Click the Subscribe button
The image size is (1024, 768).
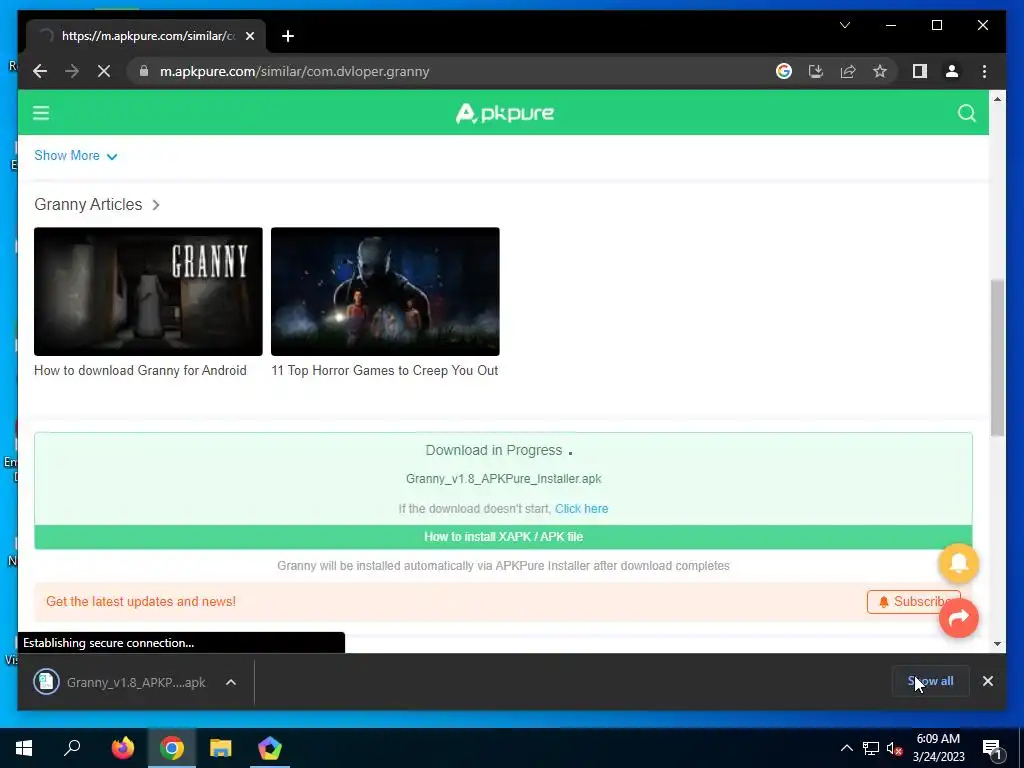(x=914, y=601)
